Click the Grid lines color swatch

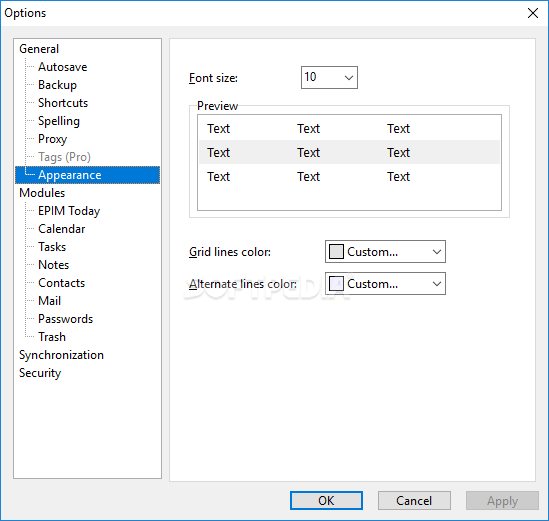336,251
